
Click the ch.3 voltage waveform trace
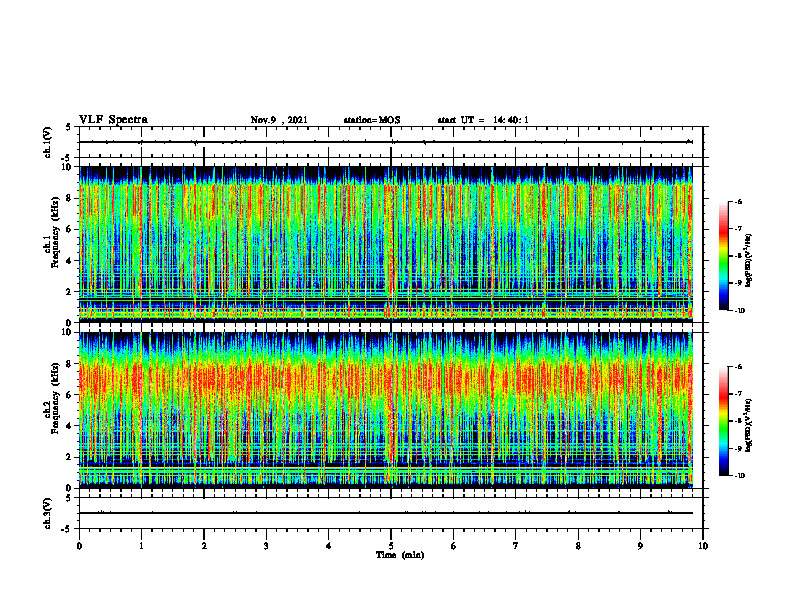click(x=386, y=513)
